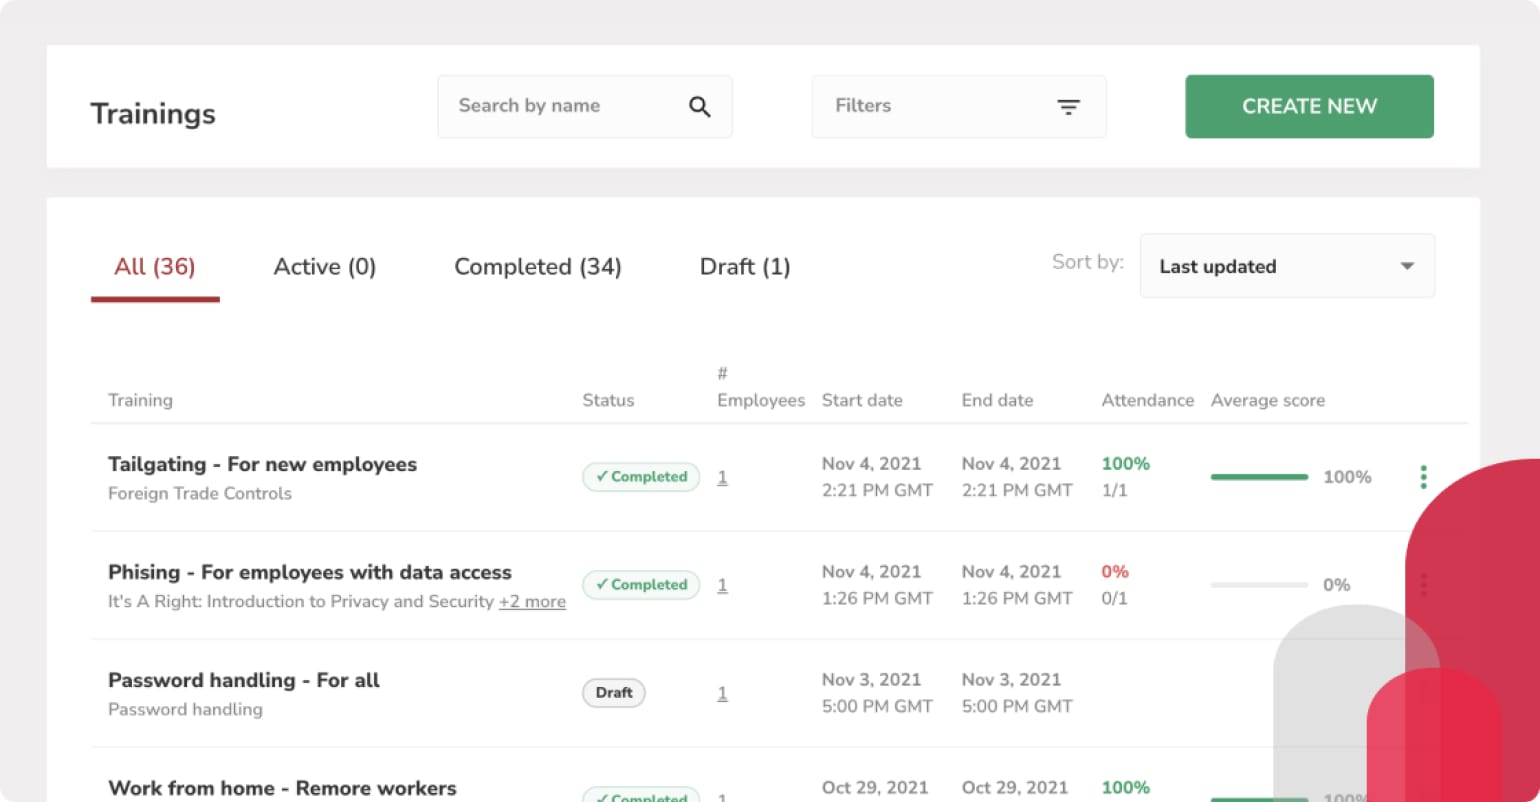Switch to the Active (0) tab
The width and height of the screenshot is (1540, 802).
point(325,267)
